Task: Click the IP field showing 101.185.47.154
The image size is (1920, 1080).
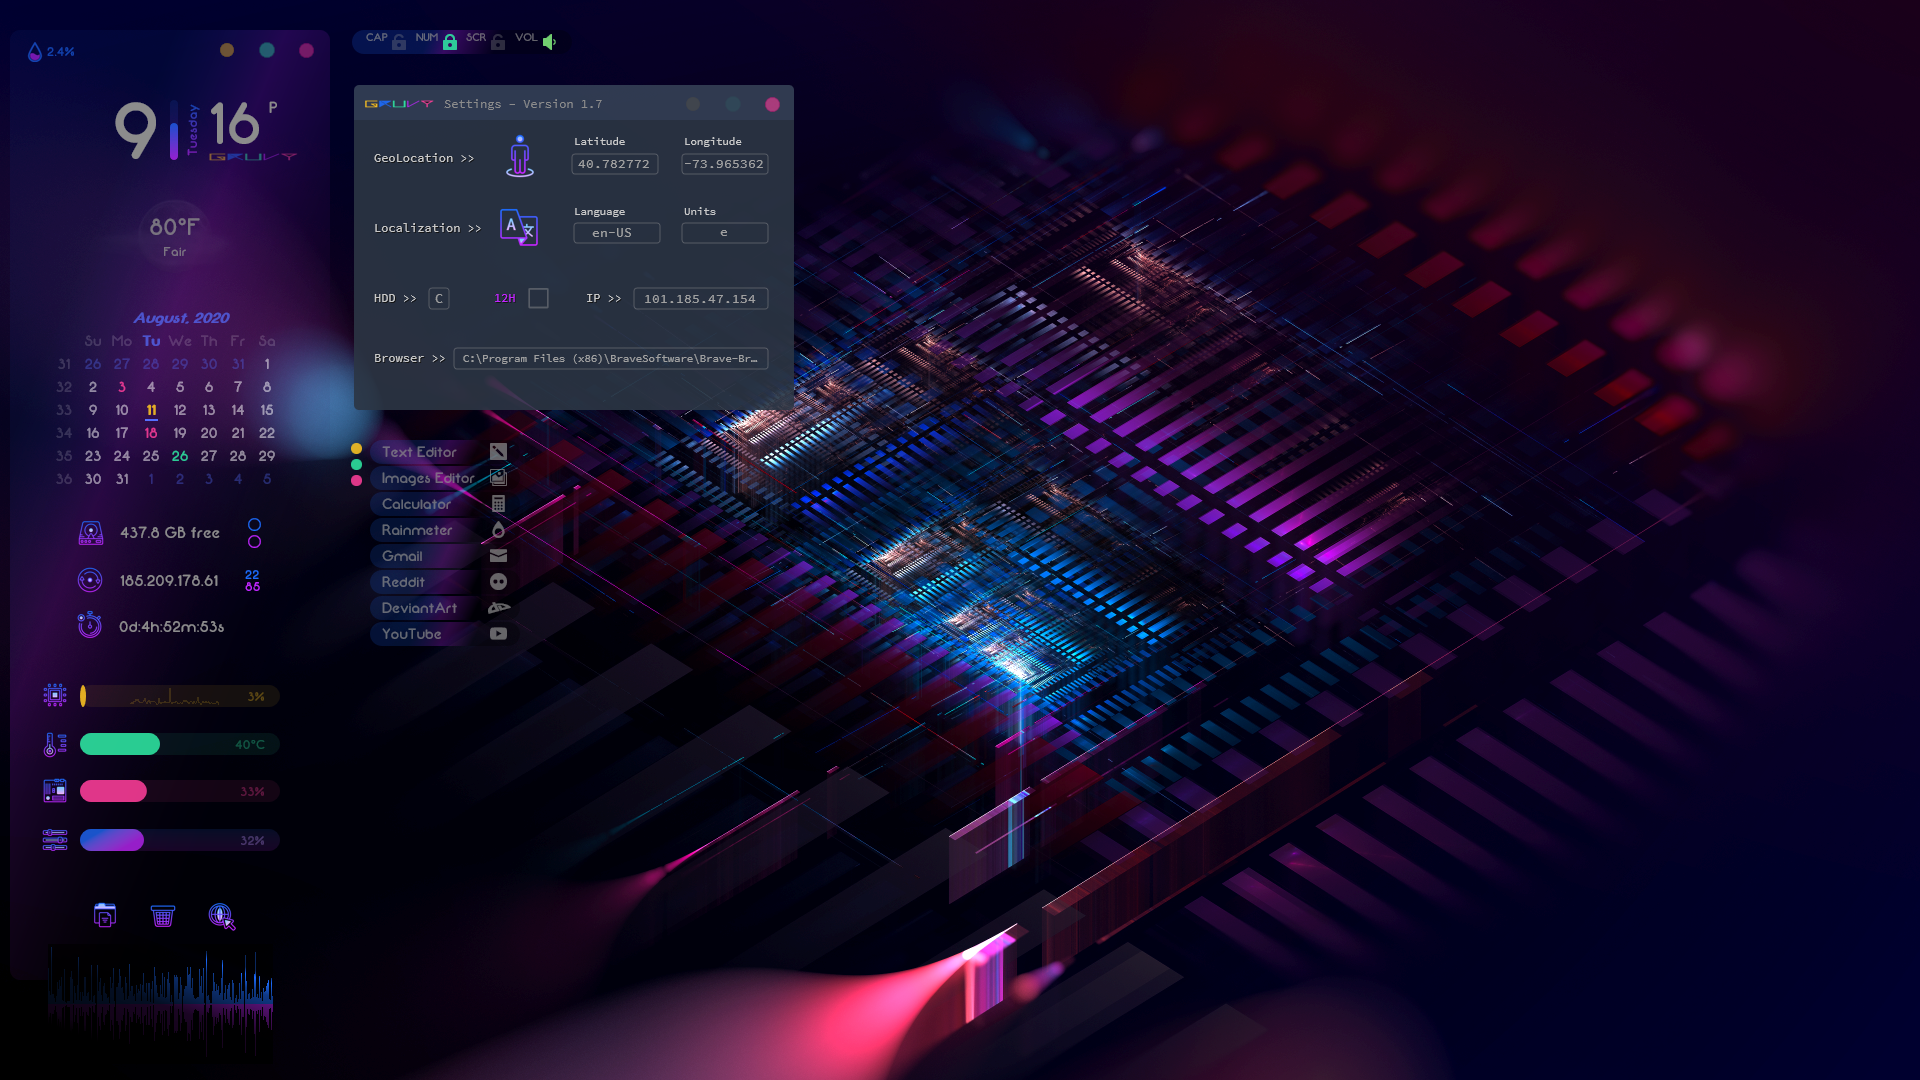Action: (x=701, y=299)
